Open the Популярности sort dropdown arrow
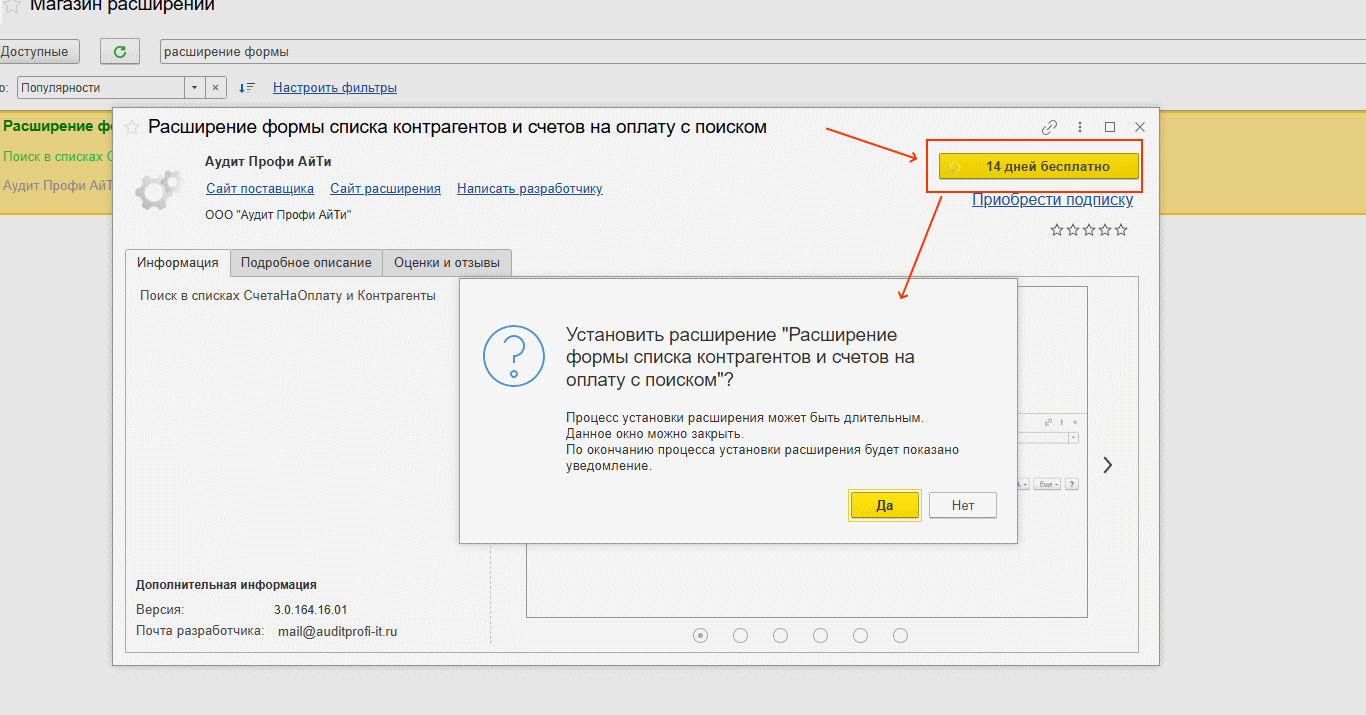 click(x=195, y=88)
